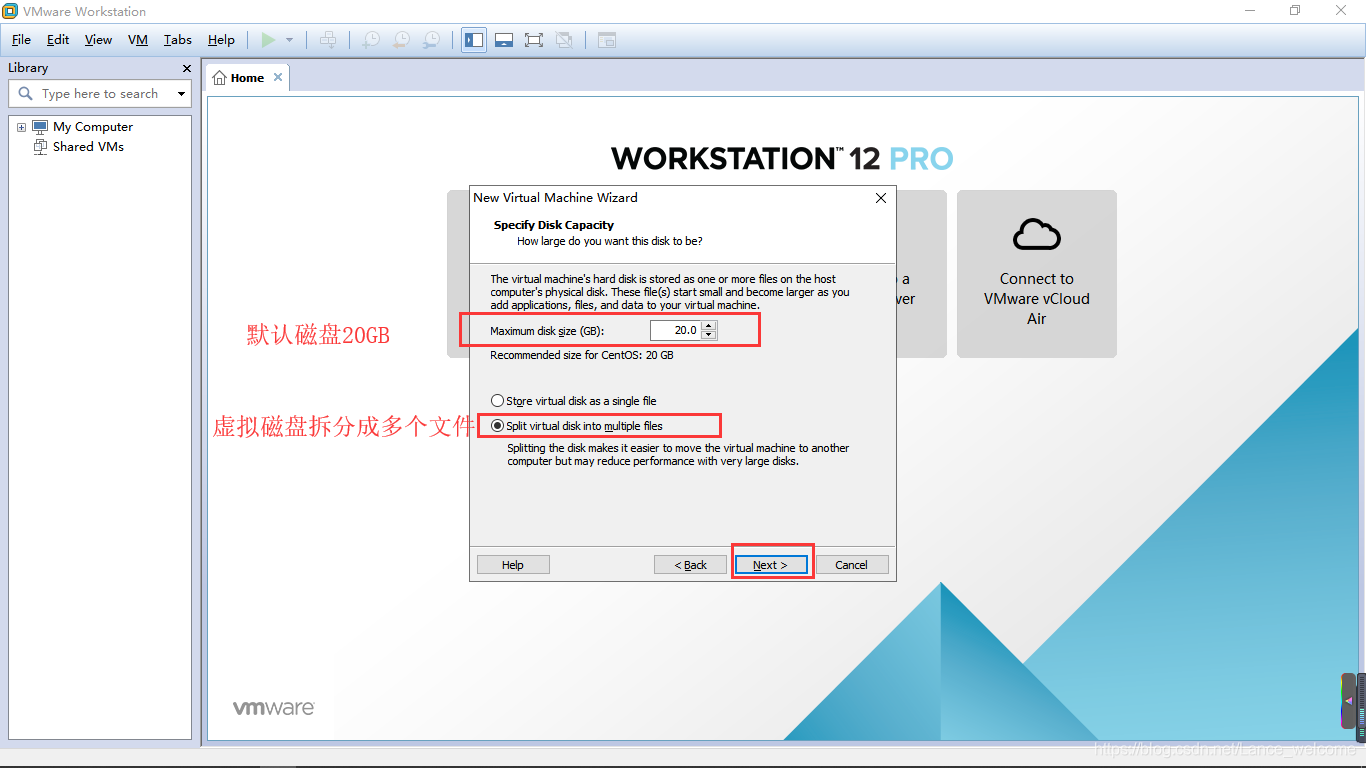Open the File menu
Screen dimensions: 1366x768
pos(22,40)
